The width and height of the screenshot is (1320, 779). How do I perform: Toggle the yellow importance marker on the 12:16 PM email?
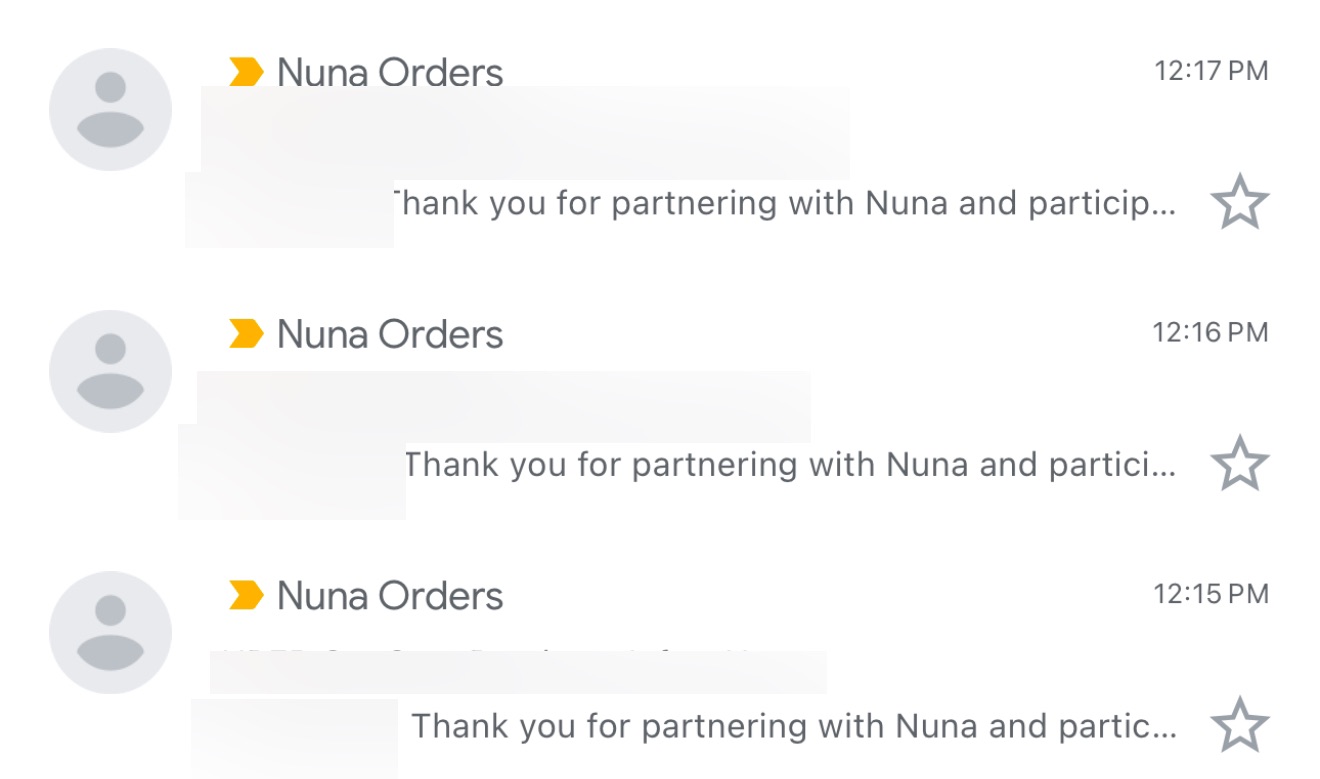(246, 334)
